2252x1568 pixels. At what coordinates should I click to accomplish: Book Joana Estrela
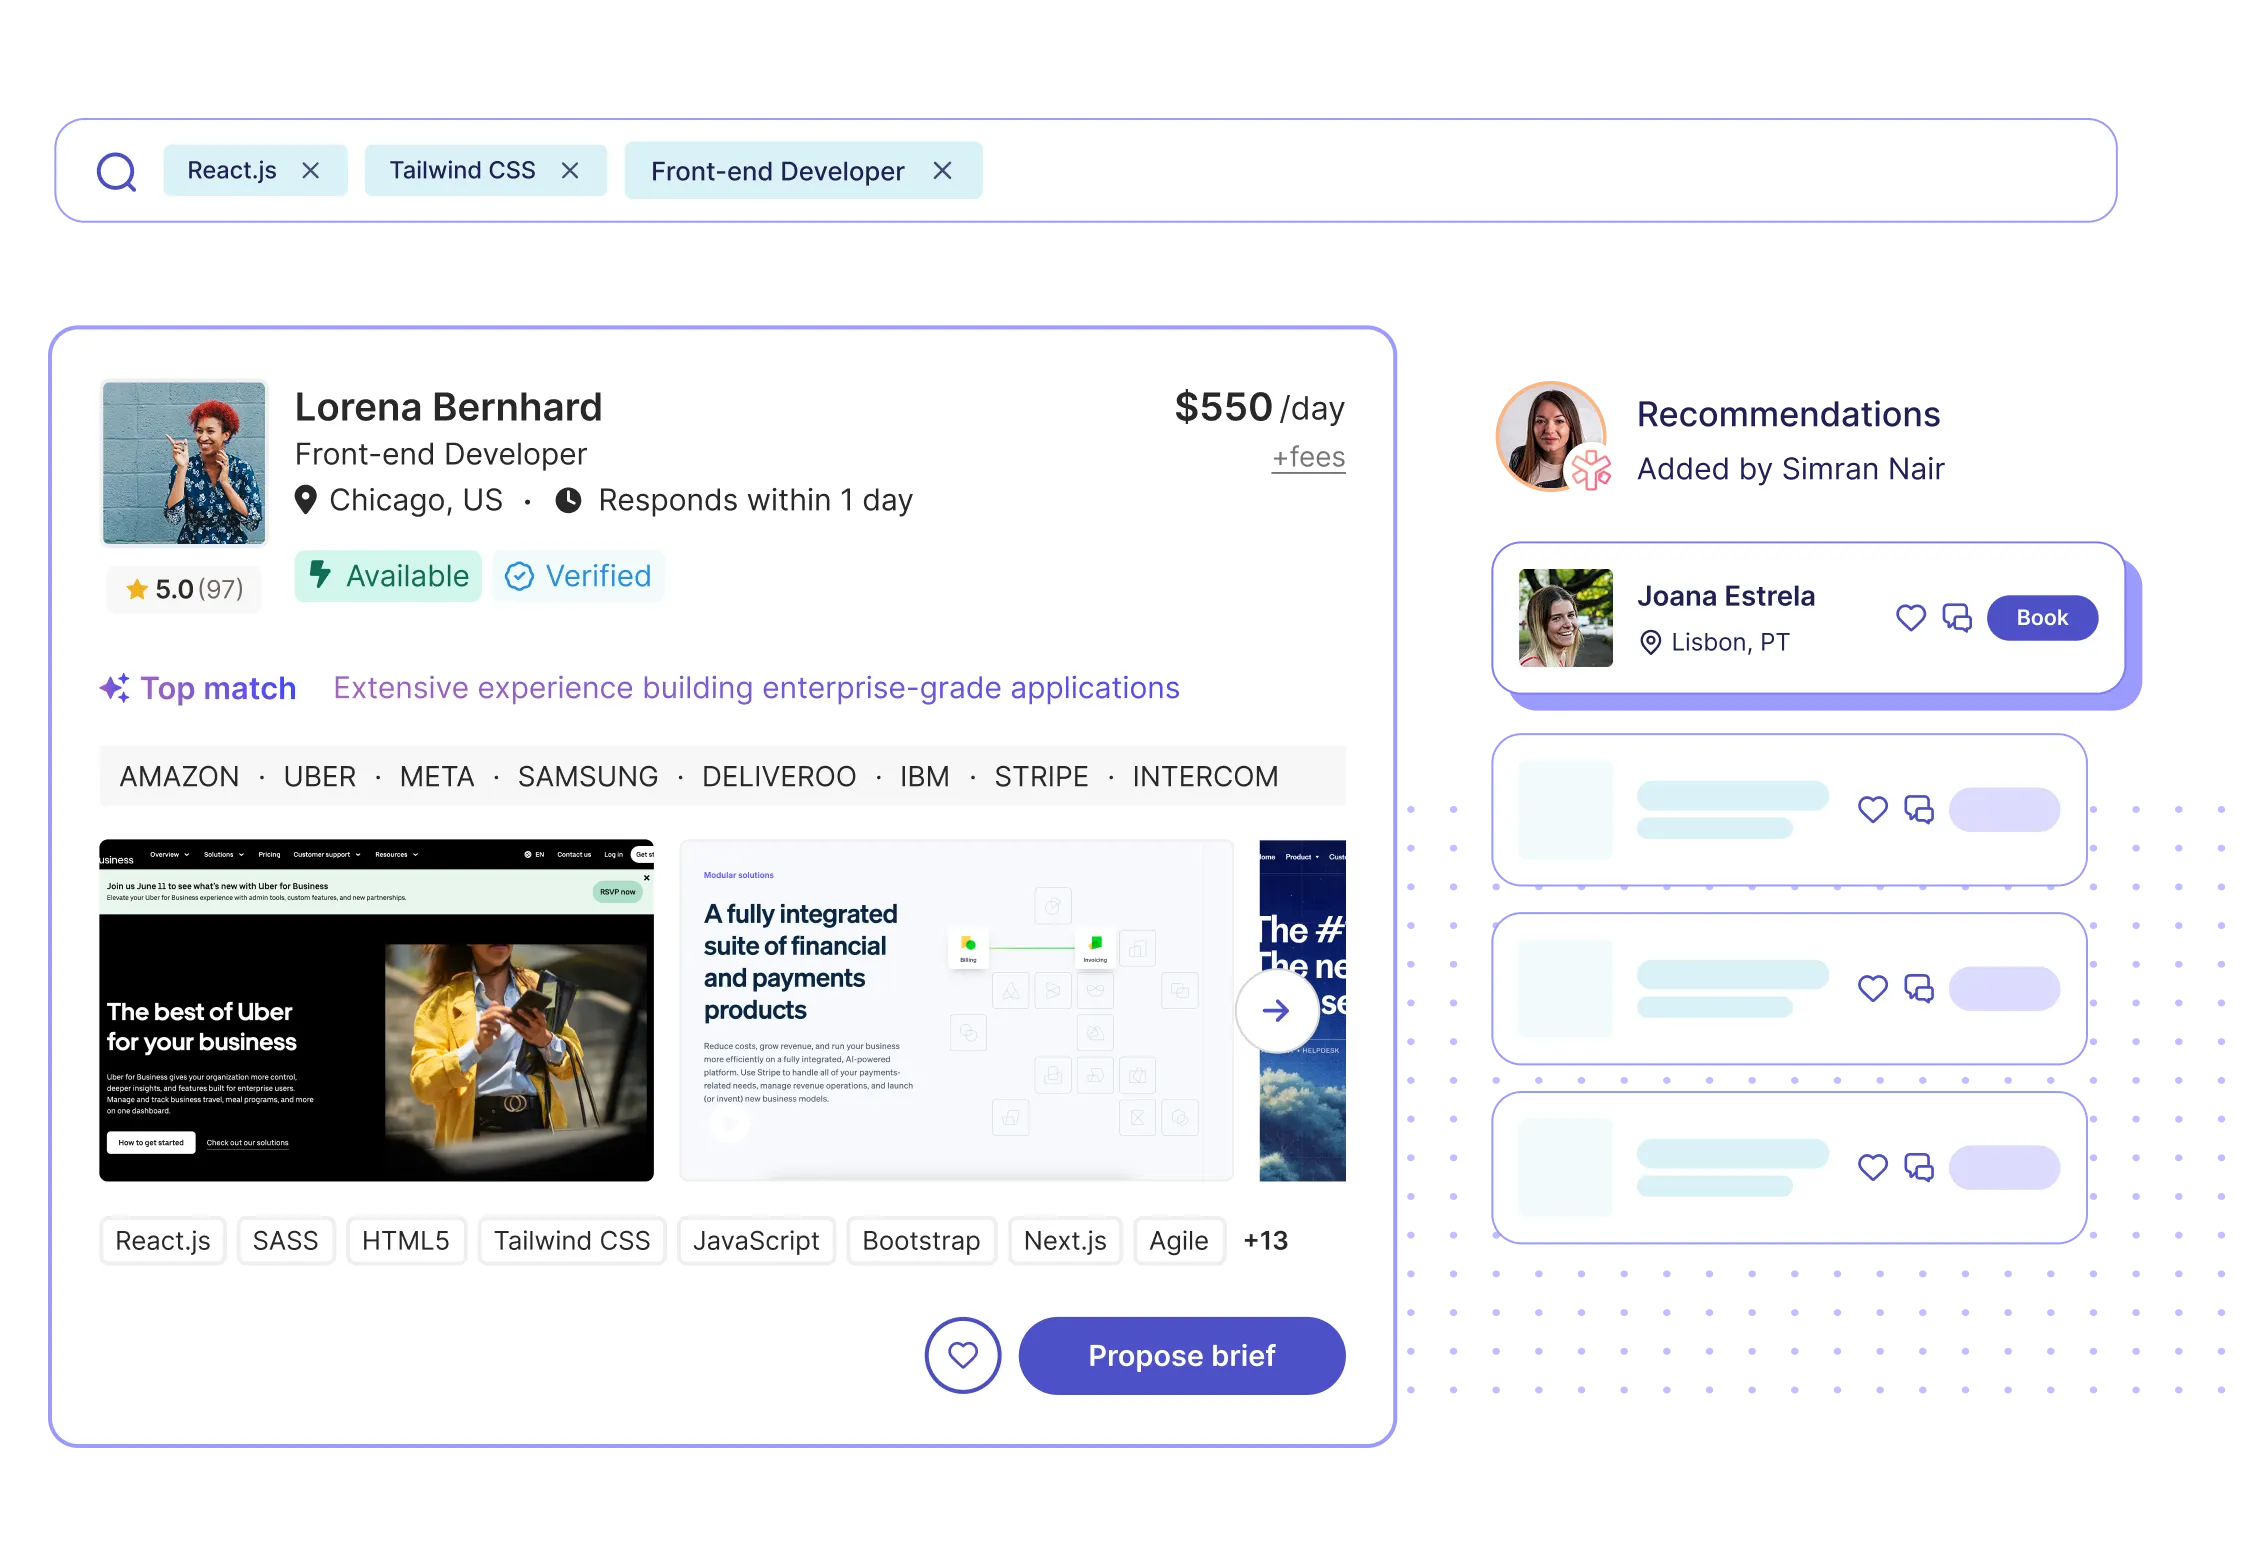tap(2041, 618)
